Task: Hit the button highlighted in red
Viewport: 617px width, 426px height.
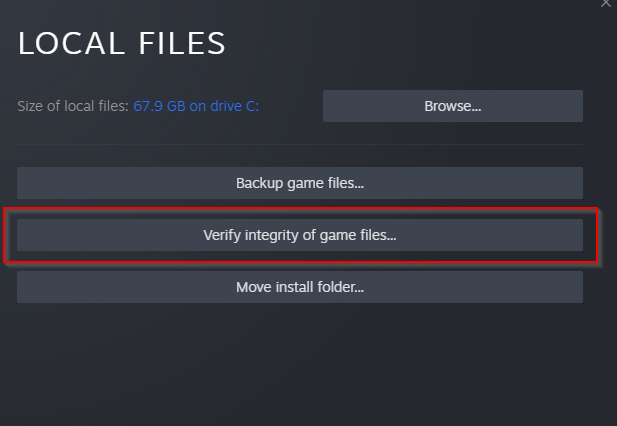Action: pyautogui.click(x=299, y=235)
